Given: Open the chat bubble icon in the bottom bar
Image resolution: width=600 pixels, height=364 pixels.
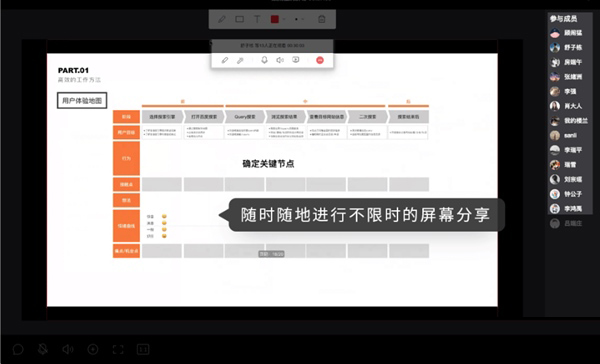Looking at the screenshot, I should [18, 349].
